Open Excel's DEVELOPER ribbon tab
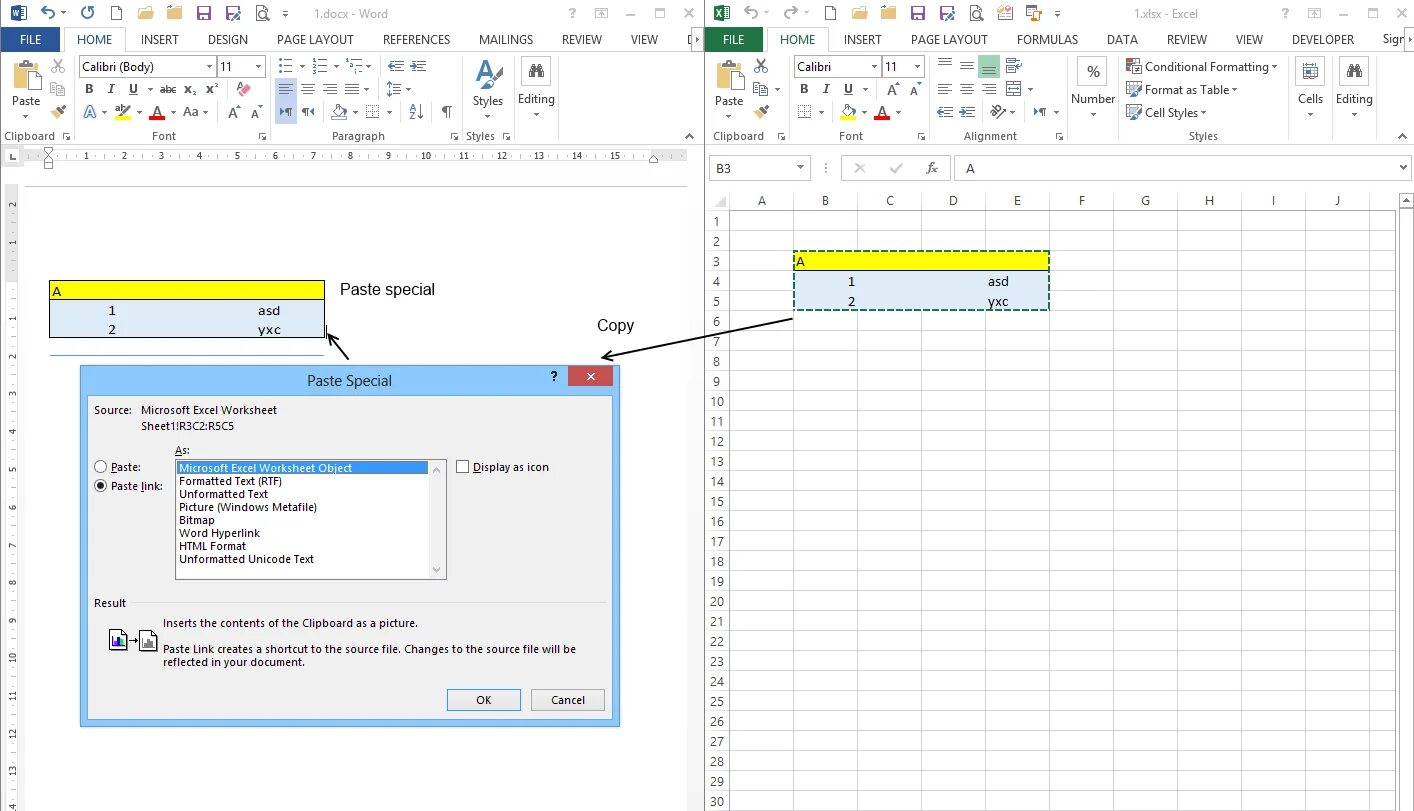This screenshot has height=811, width=1414. tap(1322, 39)
